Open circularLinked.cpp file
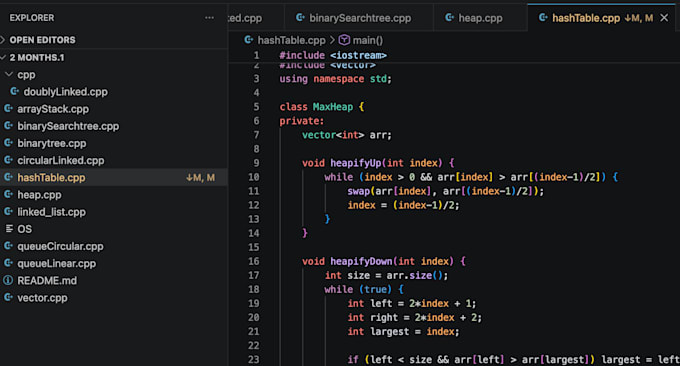The height and width of the screenshot is (366, 680). coord(61,160)
